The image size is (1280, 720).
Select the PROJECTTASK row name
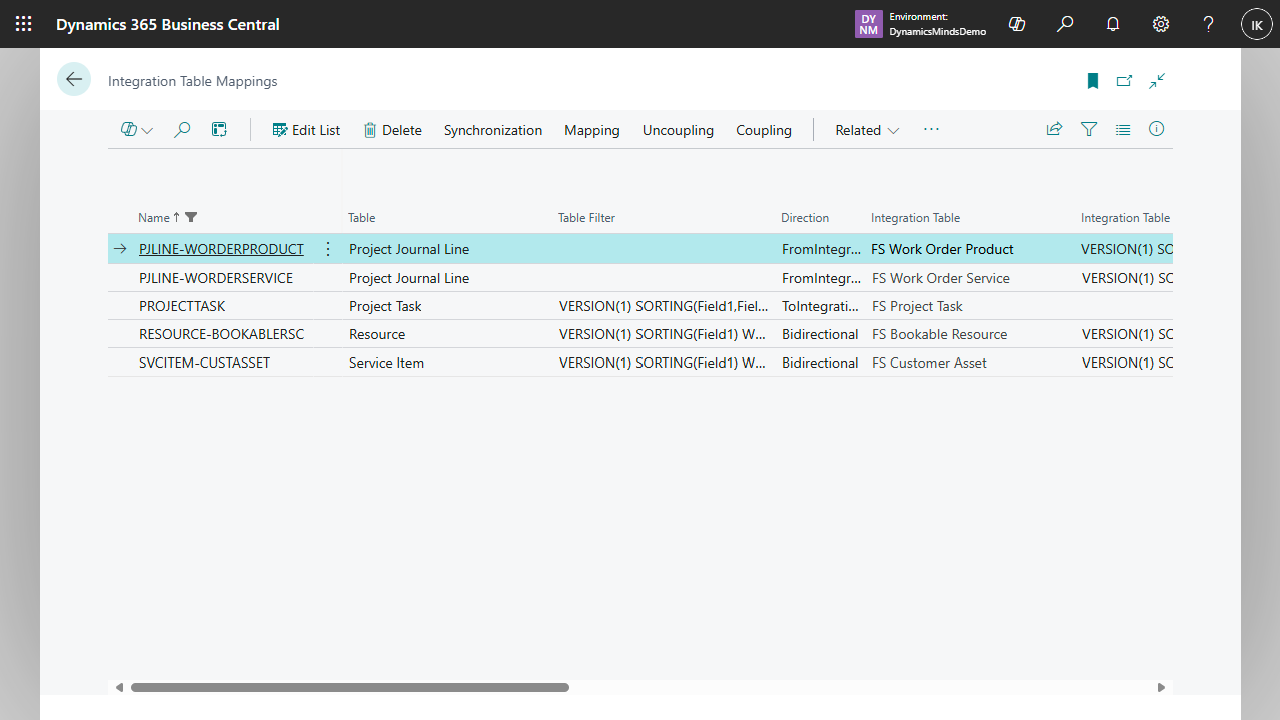(181, 306)
